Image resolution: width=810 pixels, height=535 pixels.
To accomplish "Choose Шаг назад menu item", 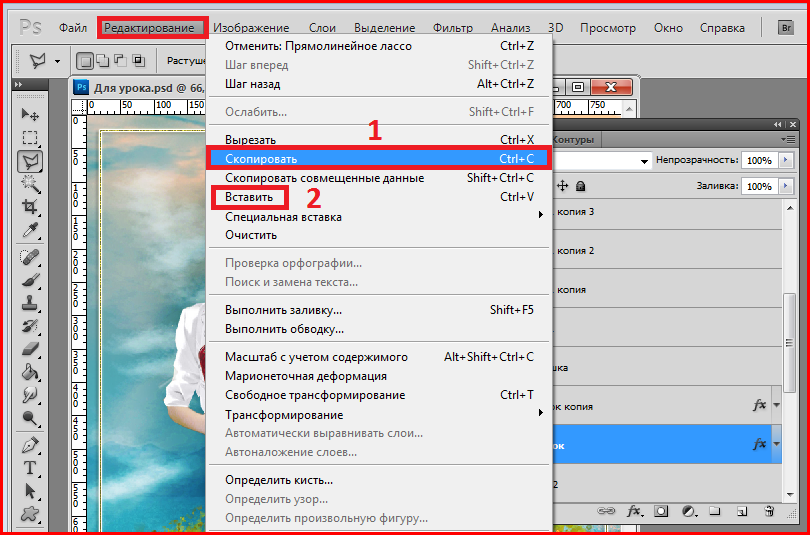I will pyautogui.click(x=380, y=84).
